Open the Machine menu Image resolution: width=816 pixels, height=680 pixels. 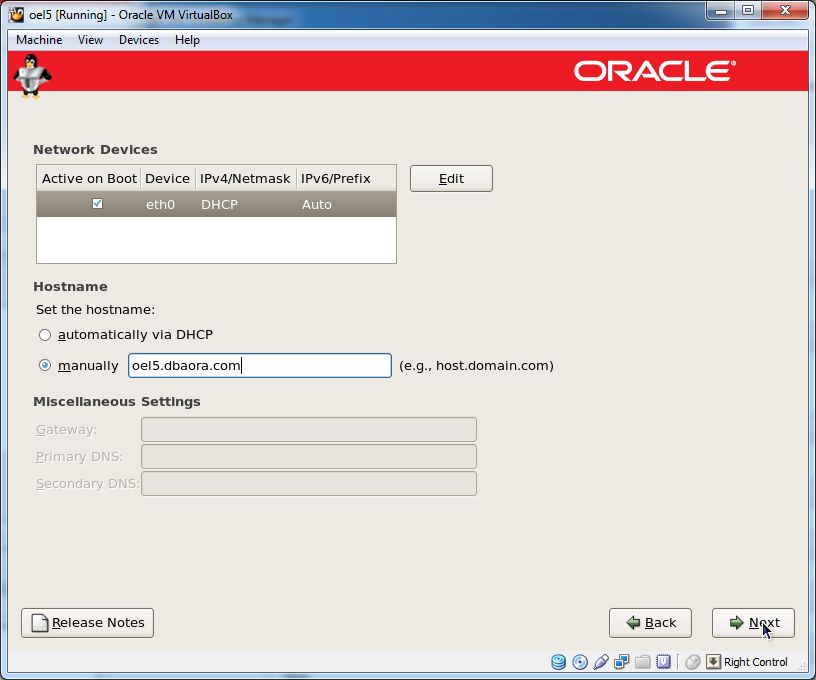tap(39, 40)
